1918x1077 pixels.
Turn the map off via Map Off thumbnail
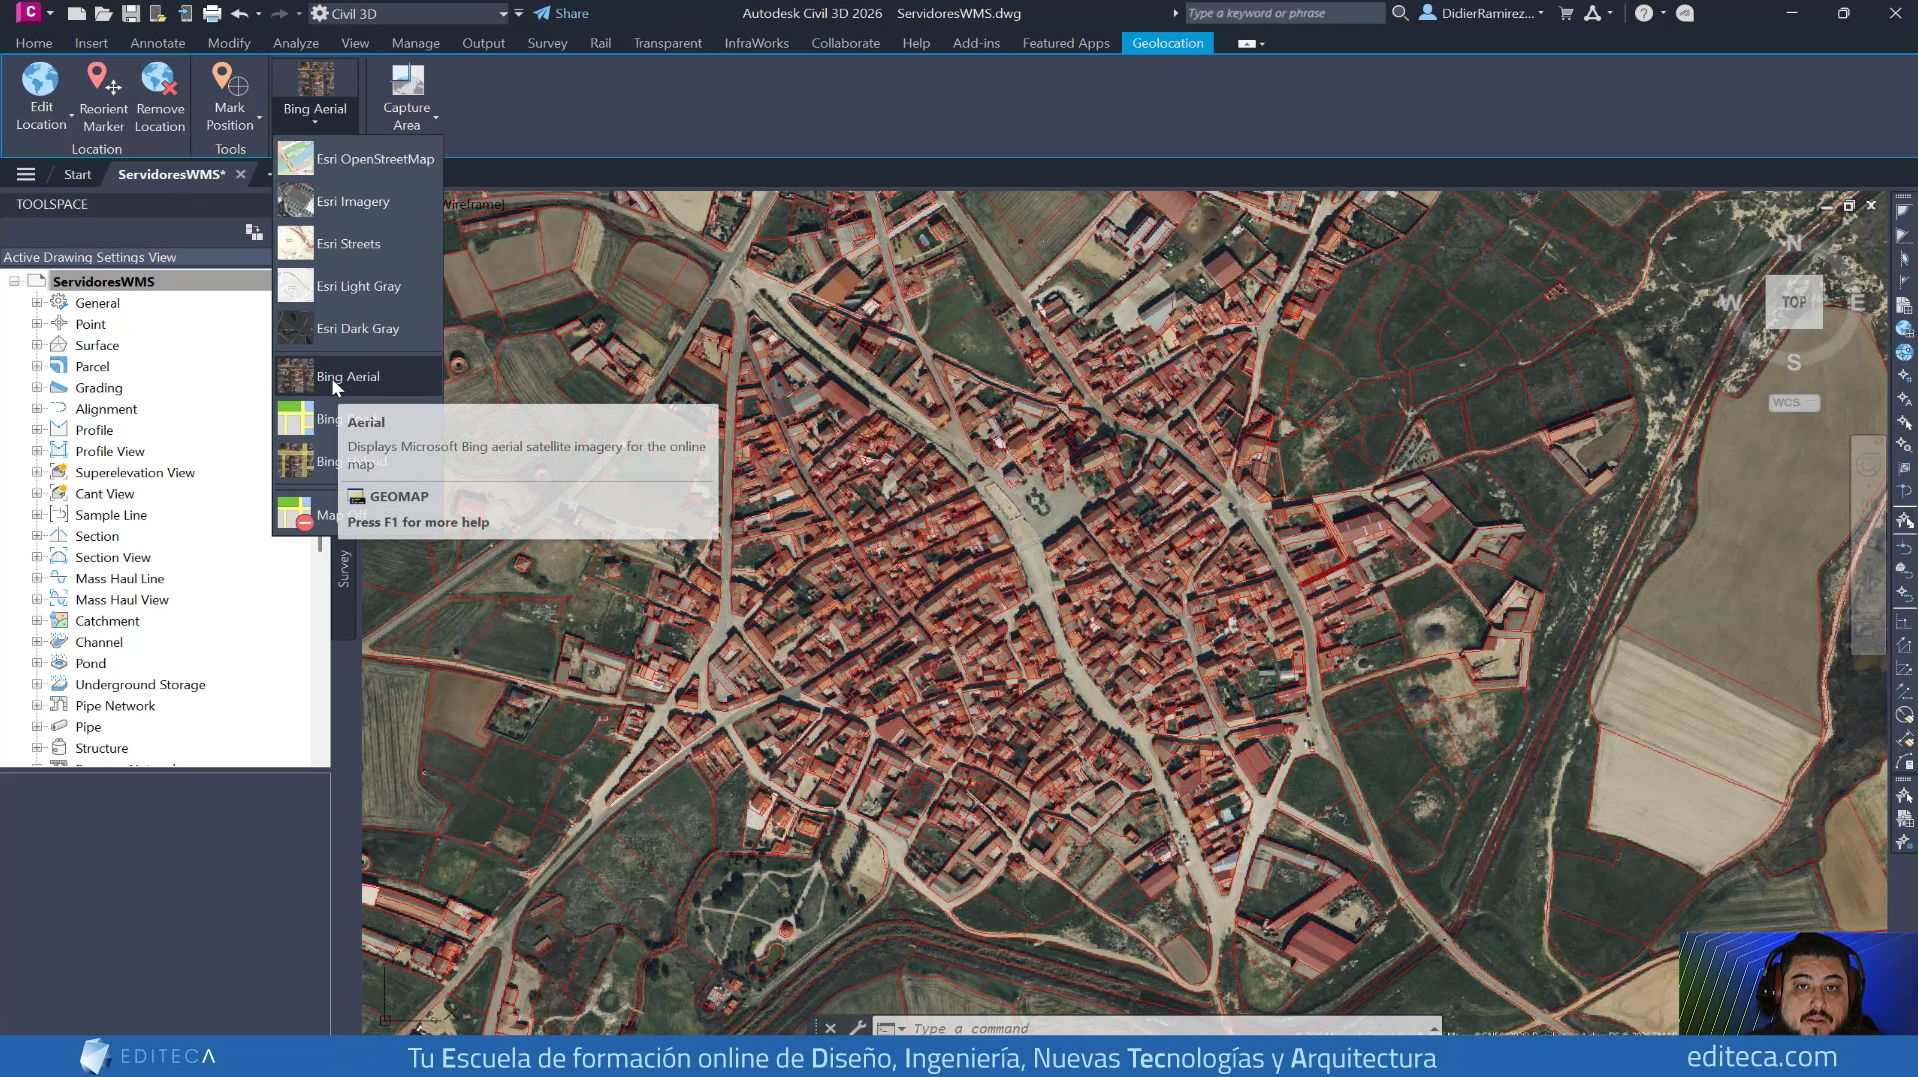[x=295, y=514]
